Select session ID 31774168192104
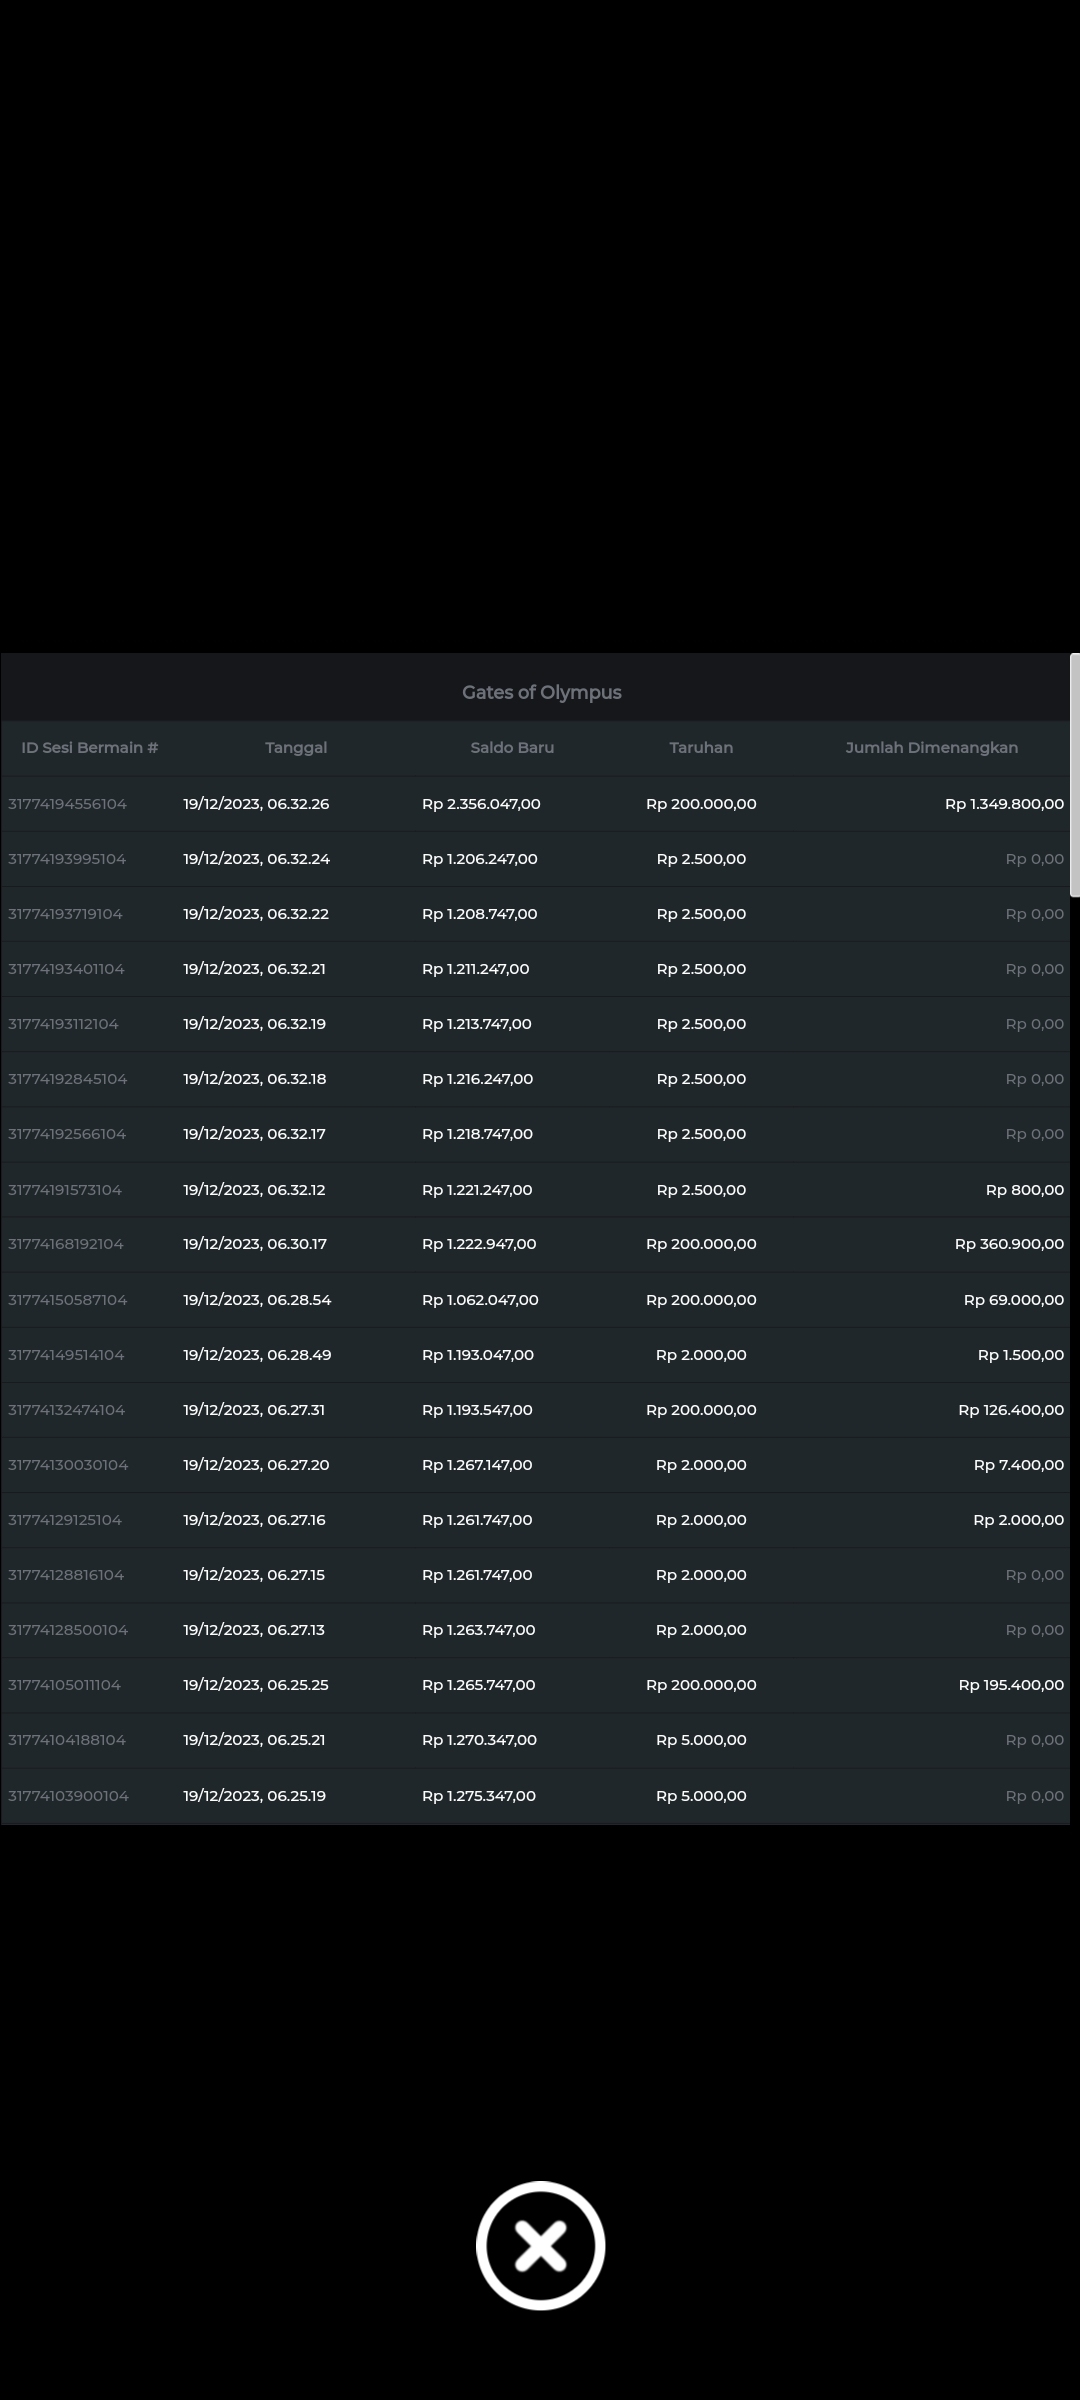 coord(66,1244)
